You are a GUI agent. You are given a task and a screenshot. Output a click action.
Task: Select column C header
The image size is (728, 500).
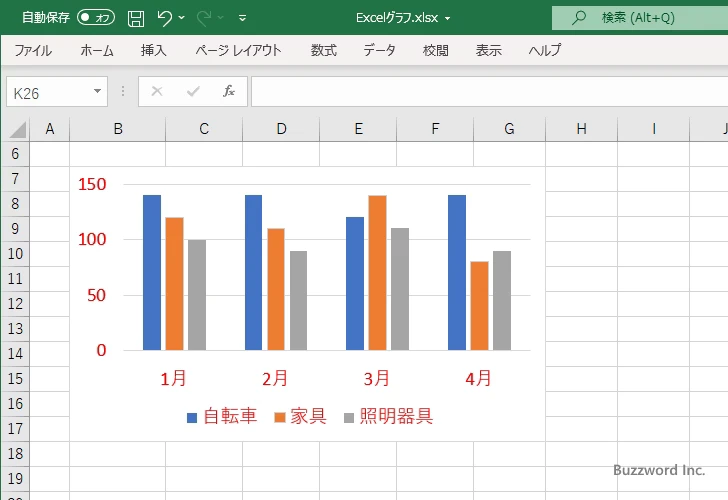(x=204, y=129)
